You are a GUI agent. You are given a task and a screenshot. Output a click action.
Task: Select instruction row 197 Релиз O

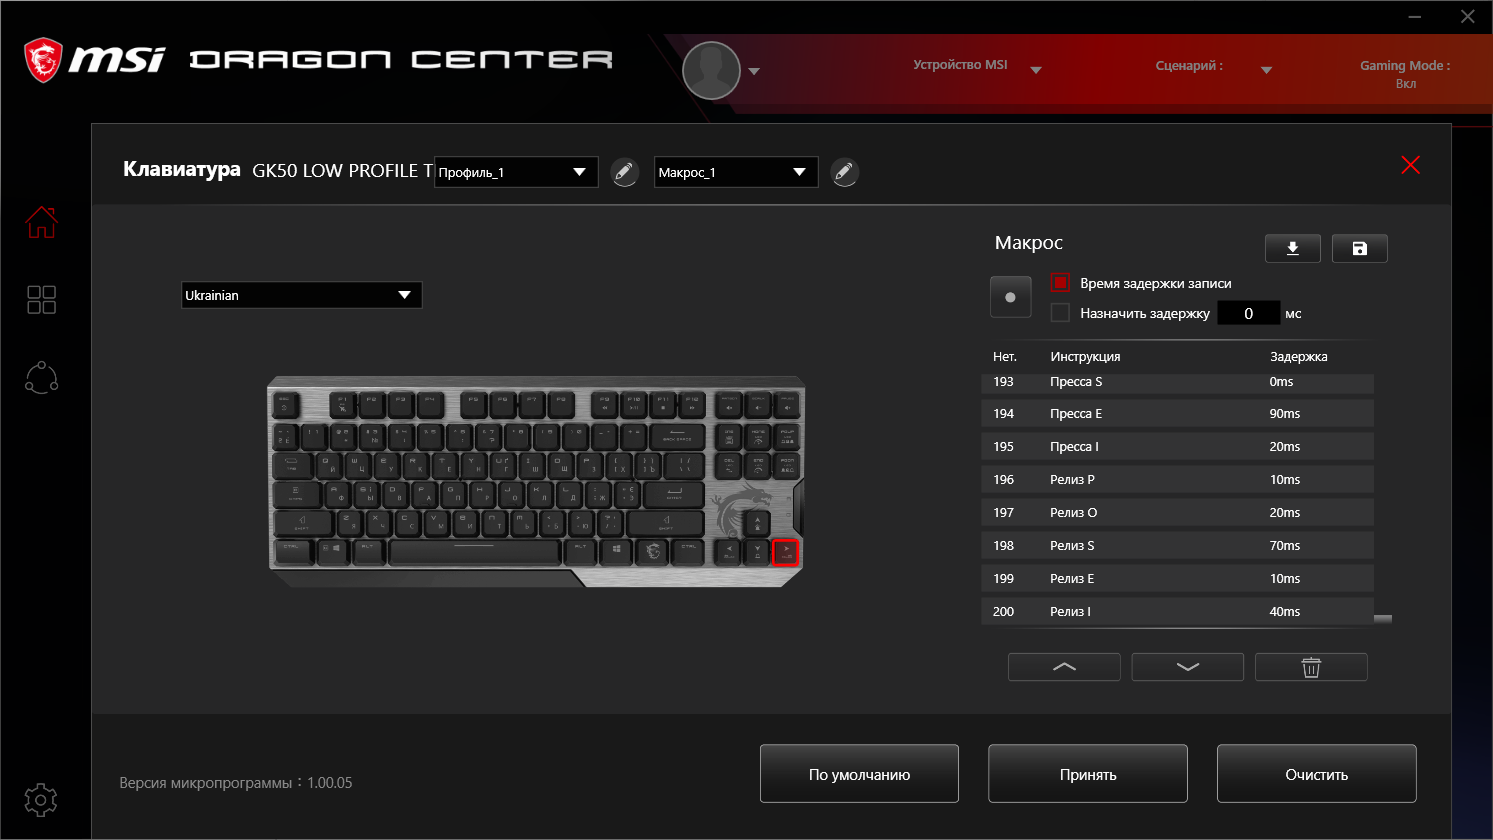pos(1177,512)
